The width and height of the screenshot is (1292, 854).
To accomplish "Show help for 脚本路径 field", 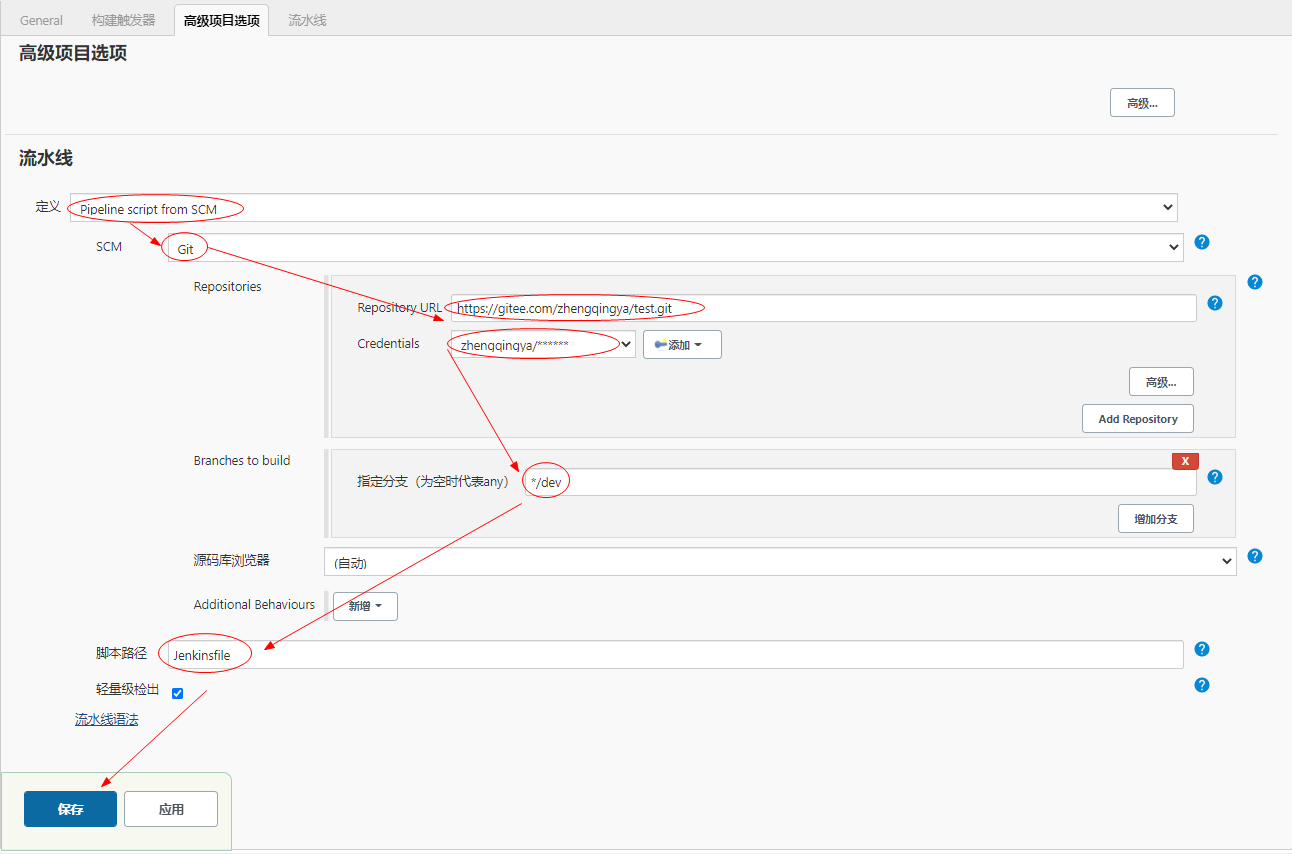I will [1202, 649].
